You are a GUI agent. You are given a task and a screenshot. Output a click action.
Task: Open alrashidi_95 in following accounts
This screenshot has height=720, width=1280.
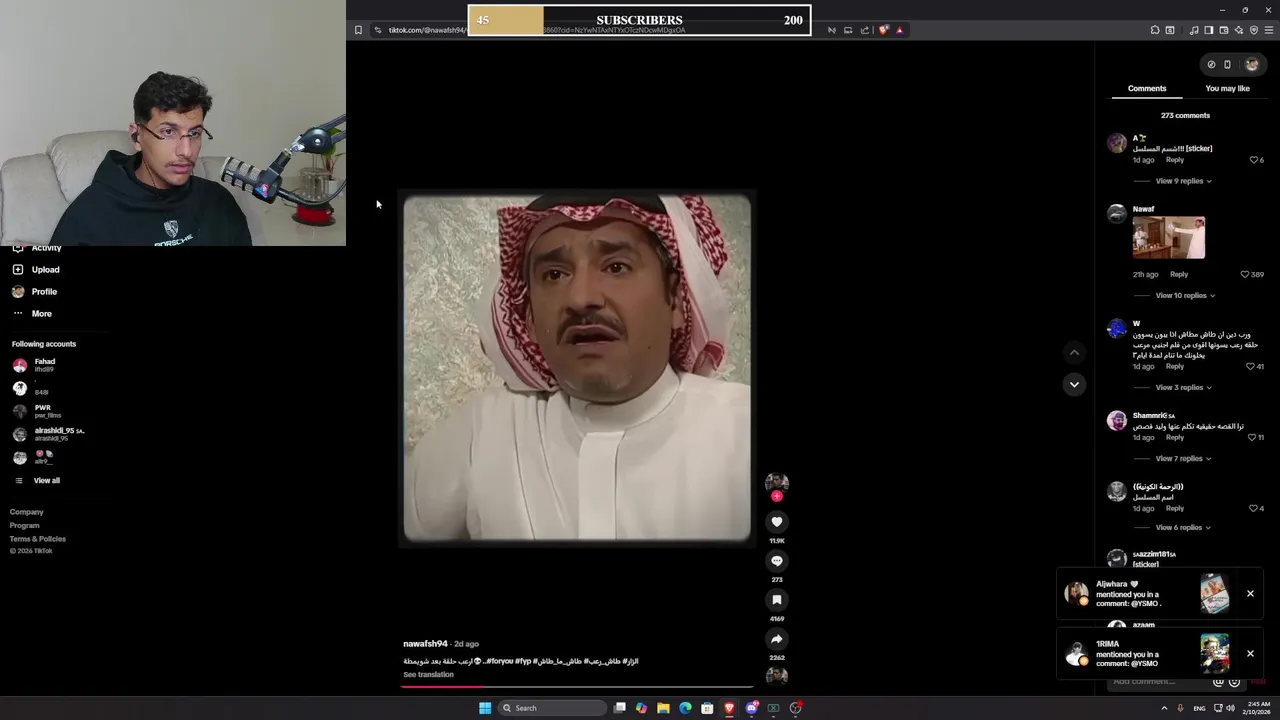[x=48, y=434]
